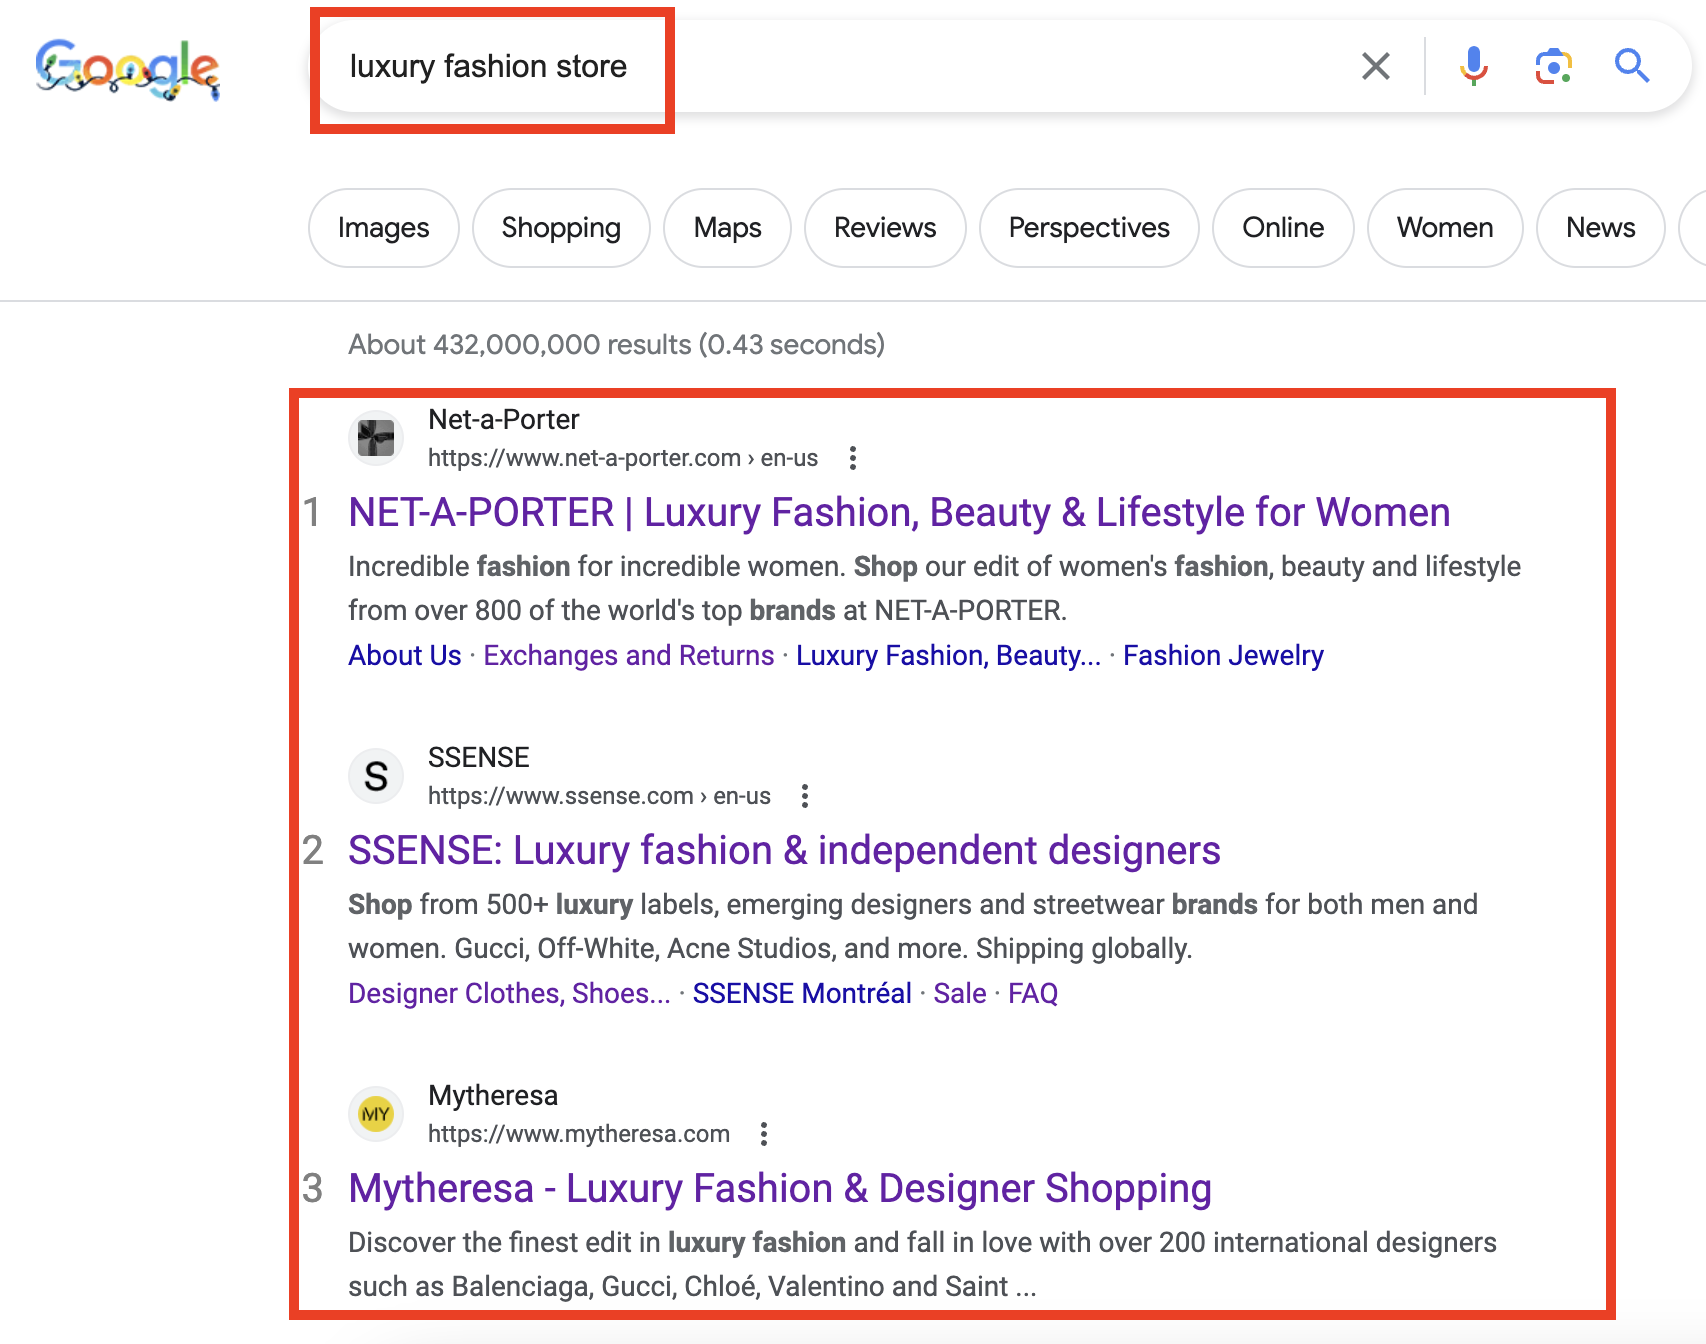Open SSENSE Sale sitelink
The height and width of the screenshot is (1344, 1706).
[x=960, y=993]
